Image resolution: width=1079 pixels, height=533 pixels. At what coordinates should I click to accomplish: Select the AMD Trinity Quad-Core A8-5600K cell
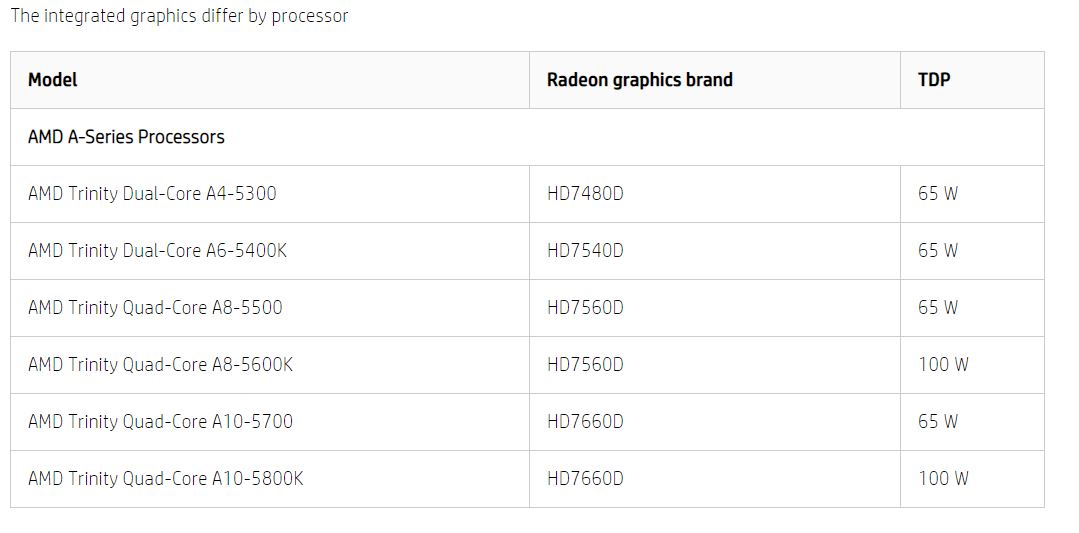(x=160, y=365)
